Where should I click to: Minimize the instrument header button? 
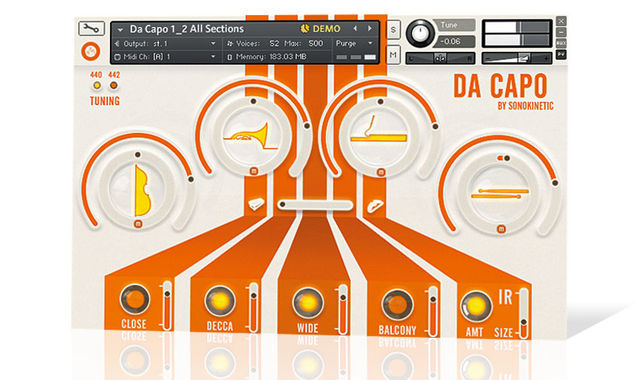click(562, 32)
